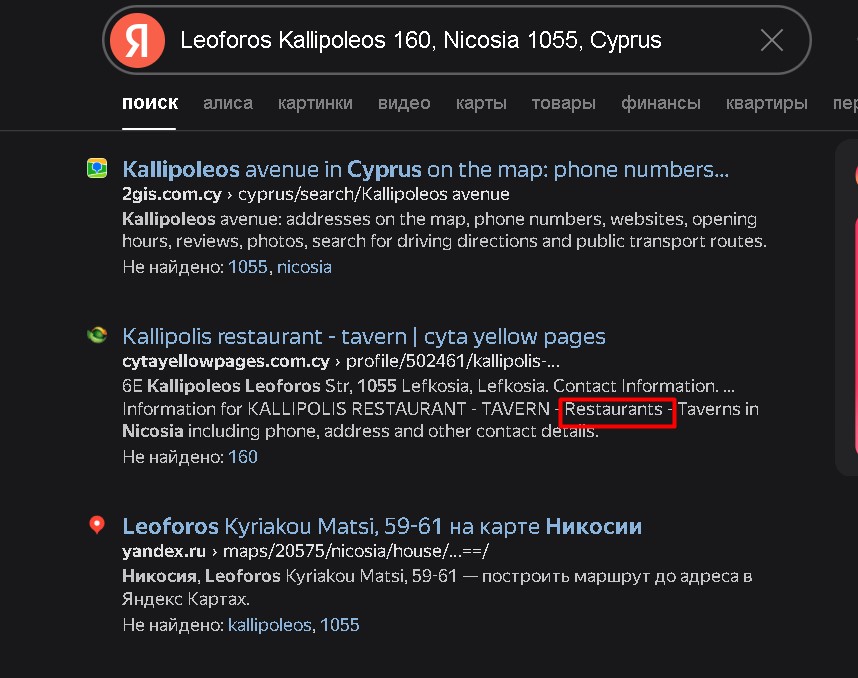Click the cyta yellow pages favicon
Image resolution: width=858 pixels, height=678 pixels.
click(96, 336)
